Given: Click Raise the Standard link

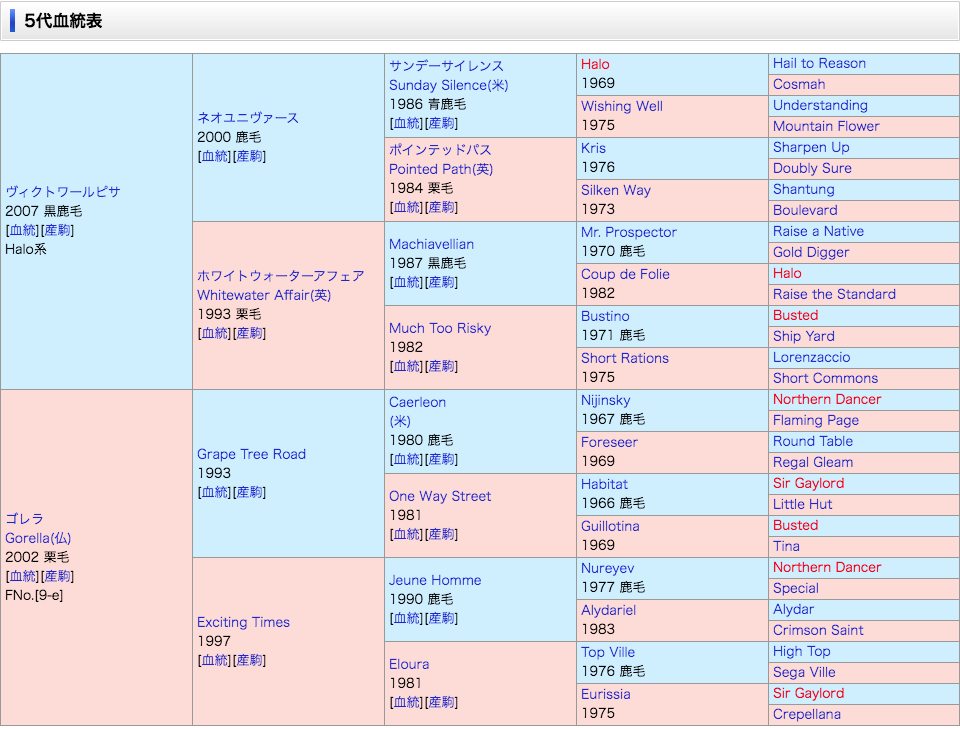Looking at the screenshot, I should click(834, 294).
